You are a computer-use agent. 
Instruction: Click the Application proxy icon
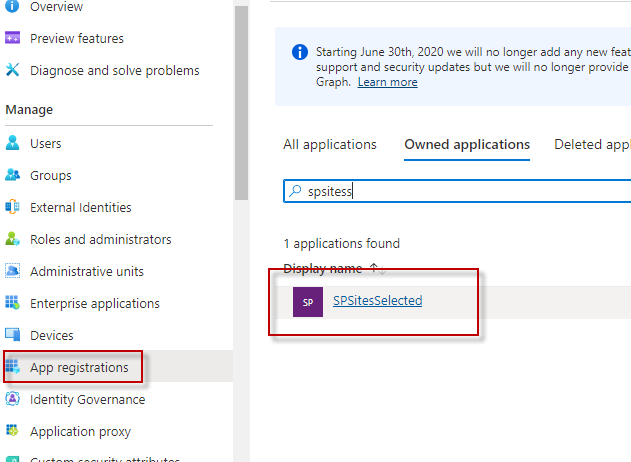pyautogui.click(x=13, y=431)
